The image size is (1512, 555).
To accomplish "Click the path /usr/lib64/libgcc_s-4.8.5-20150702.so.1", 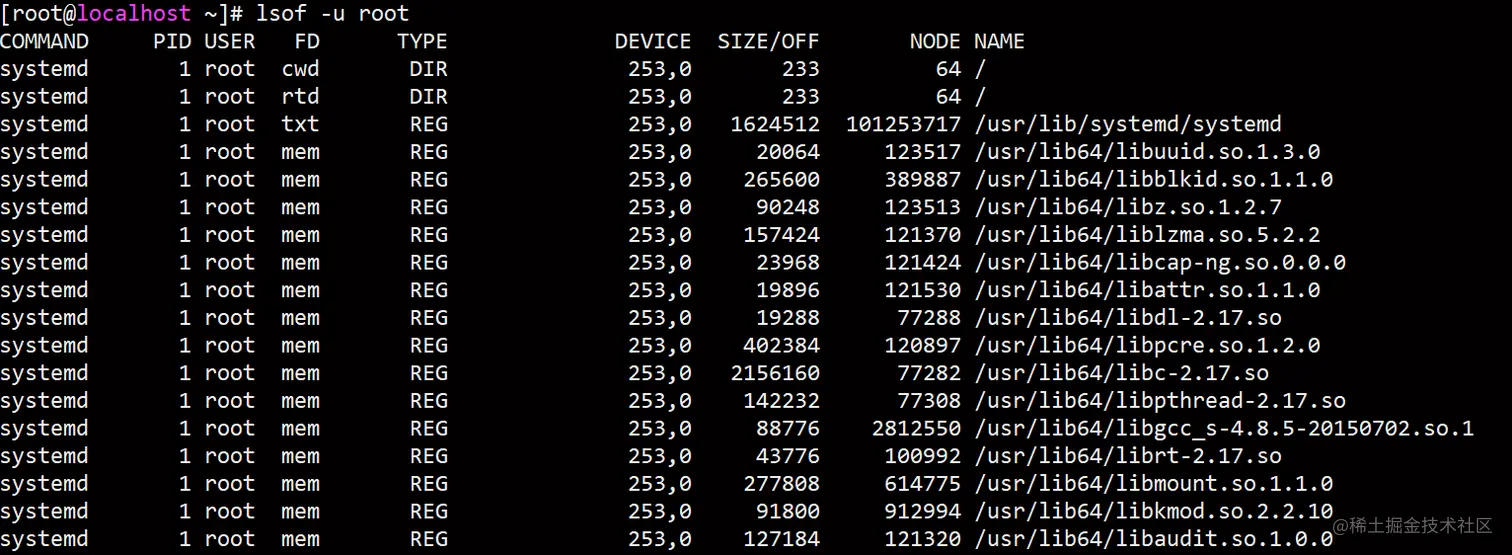I will 1224,429.
